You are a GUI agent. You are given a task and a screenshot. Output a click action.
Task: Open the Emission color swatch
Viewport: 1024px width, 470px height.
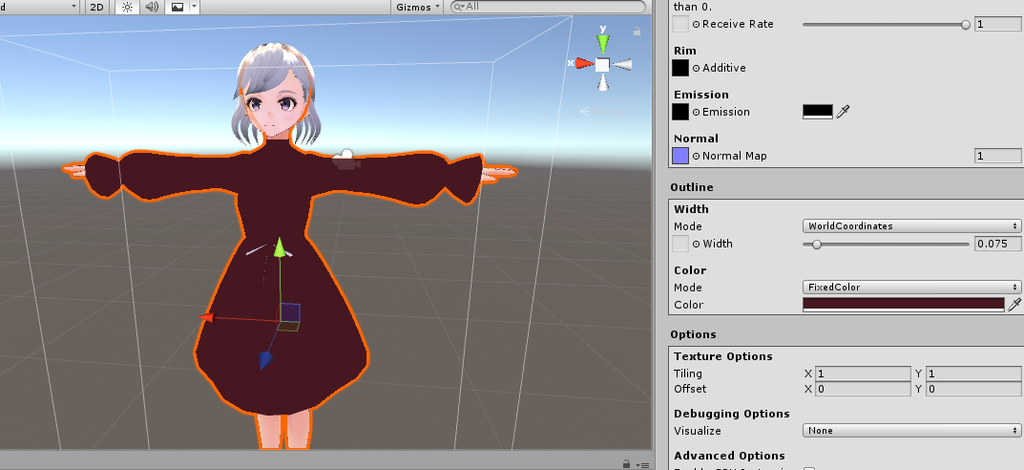pyautogui.click(x=818, y=112)
